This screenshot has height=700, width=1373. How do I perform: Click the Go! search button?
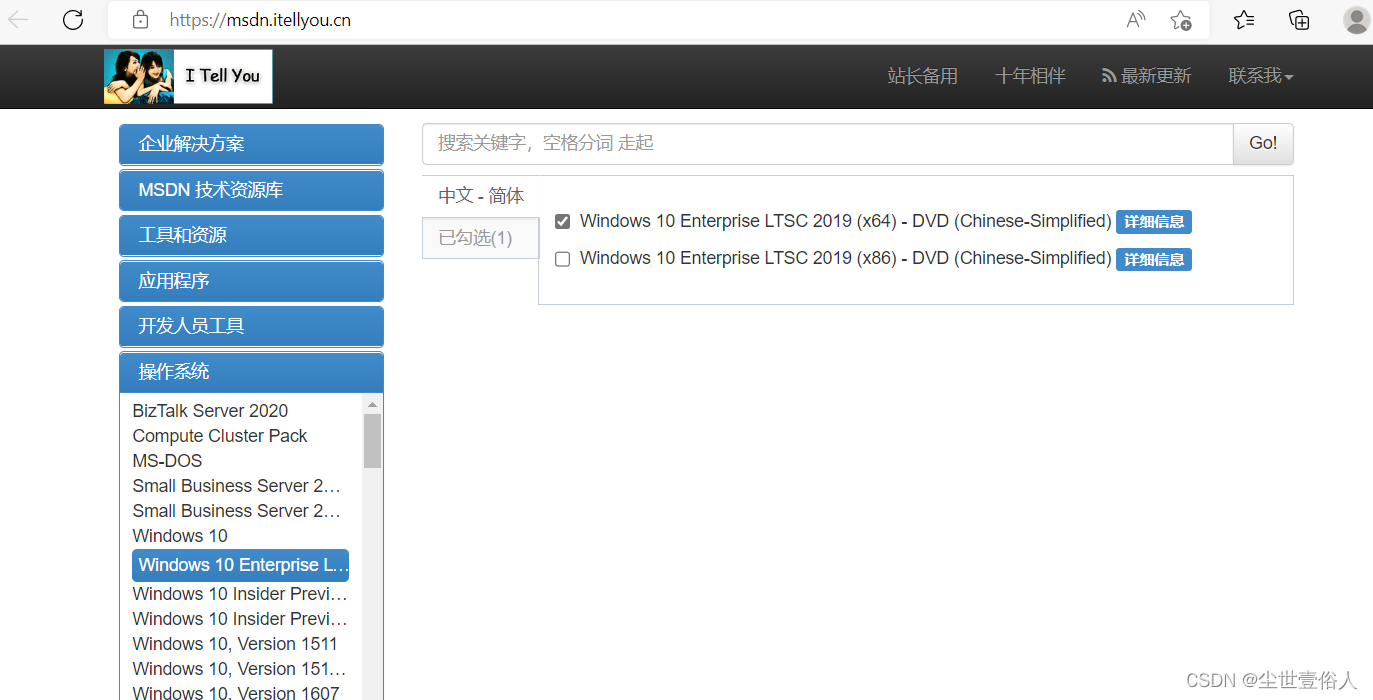pos(1263,144)
